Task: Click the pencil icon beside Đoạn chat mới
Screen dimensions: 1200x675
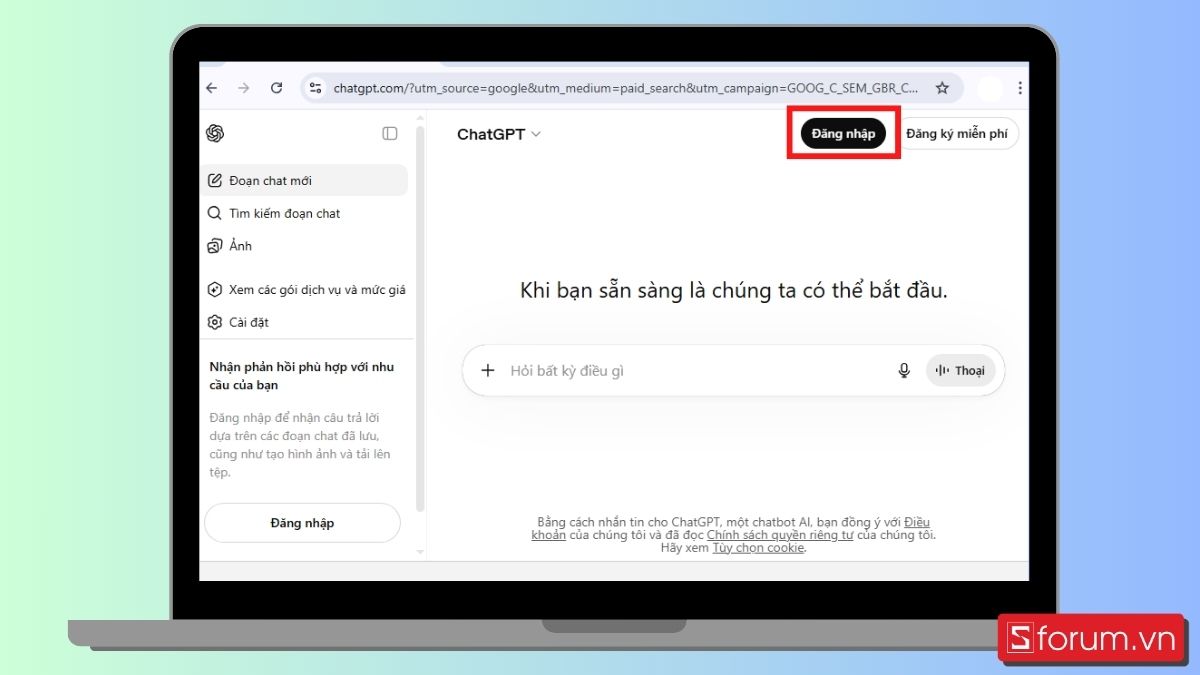Action: [x=214, y=181]
